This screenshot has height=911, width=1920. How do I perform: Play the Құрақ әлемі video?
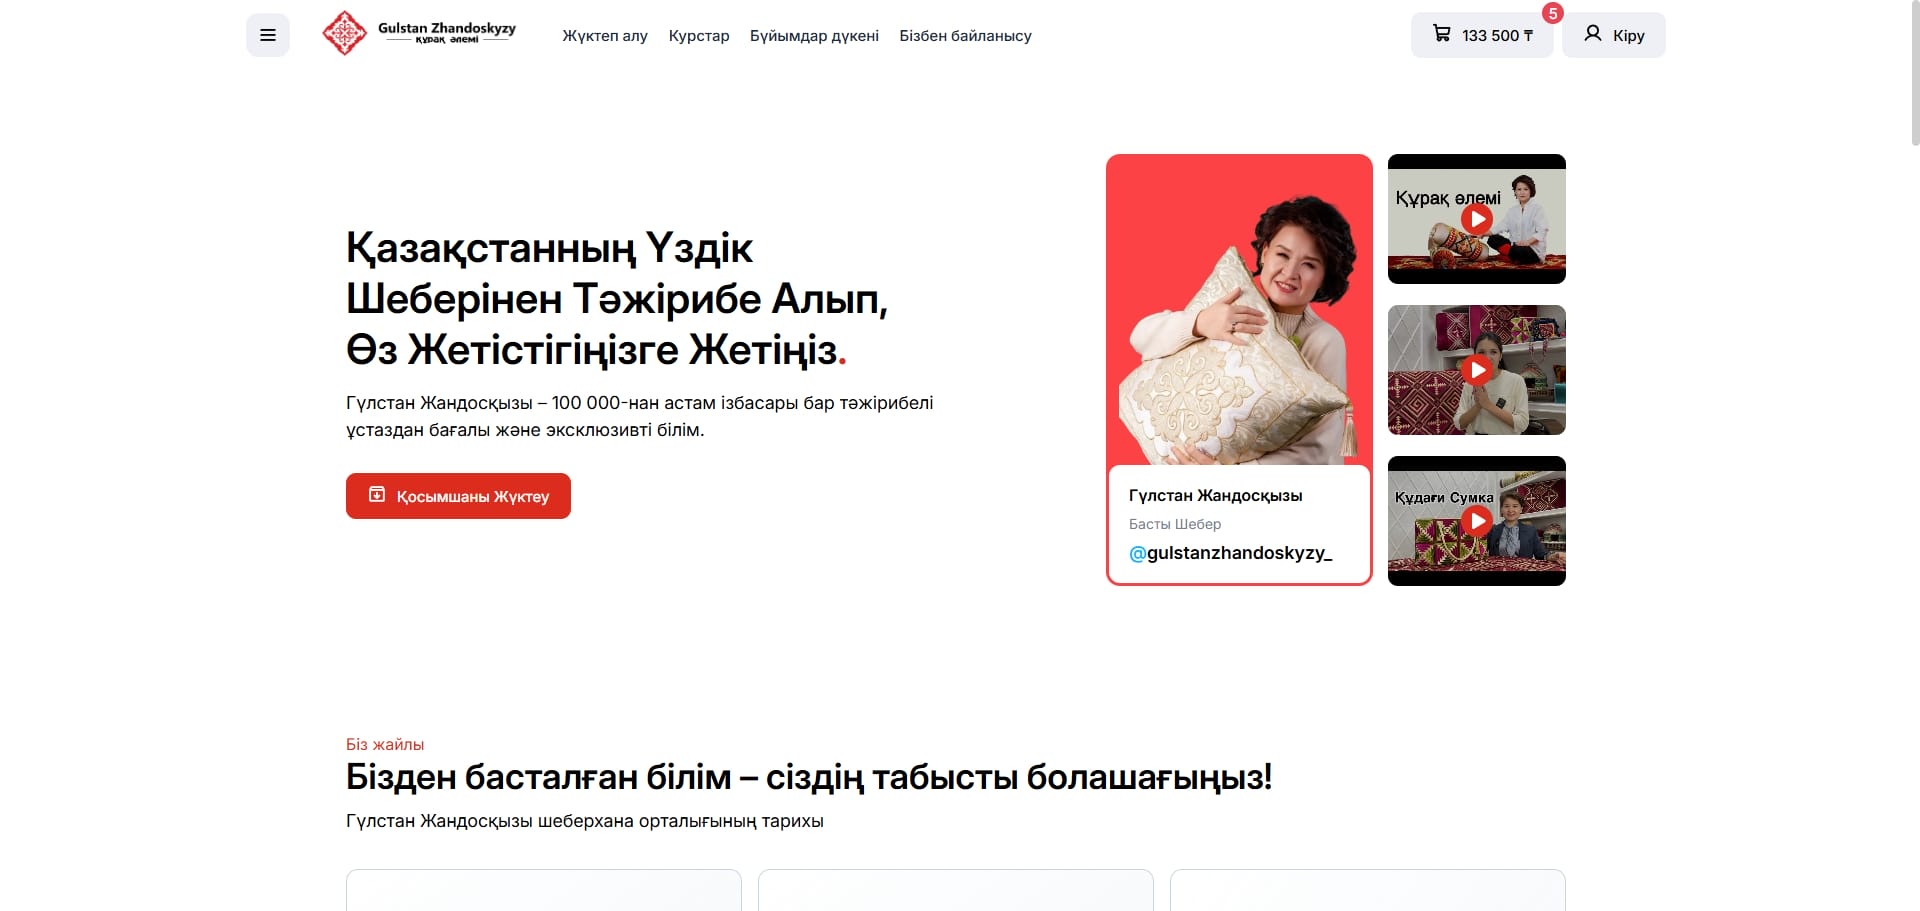[x=1477, y=219]
